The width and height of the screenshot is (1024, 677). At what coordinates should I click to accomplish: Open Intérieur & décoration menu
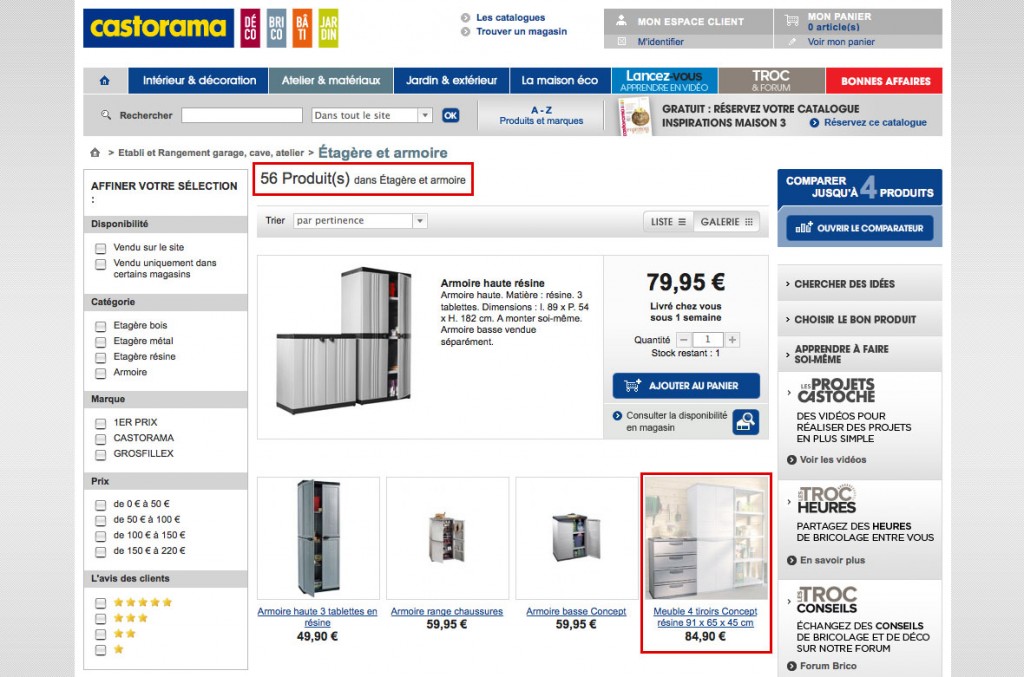point(199,81)
